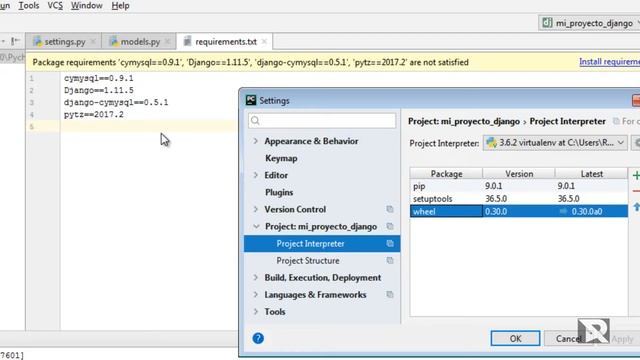640x360 pixels.
Task: Click the blue upgrade package arrow icon
Action: [x=636, y=208]
